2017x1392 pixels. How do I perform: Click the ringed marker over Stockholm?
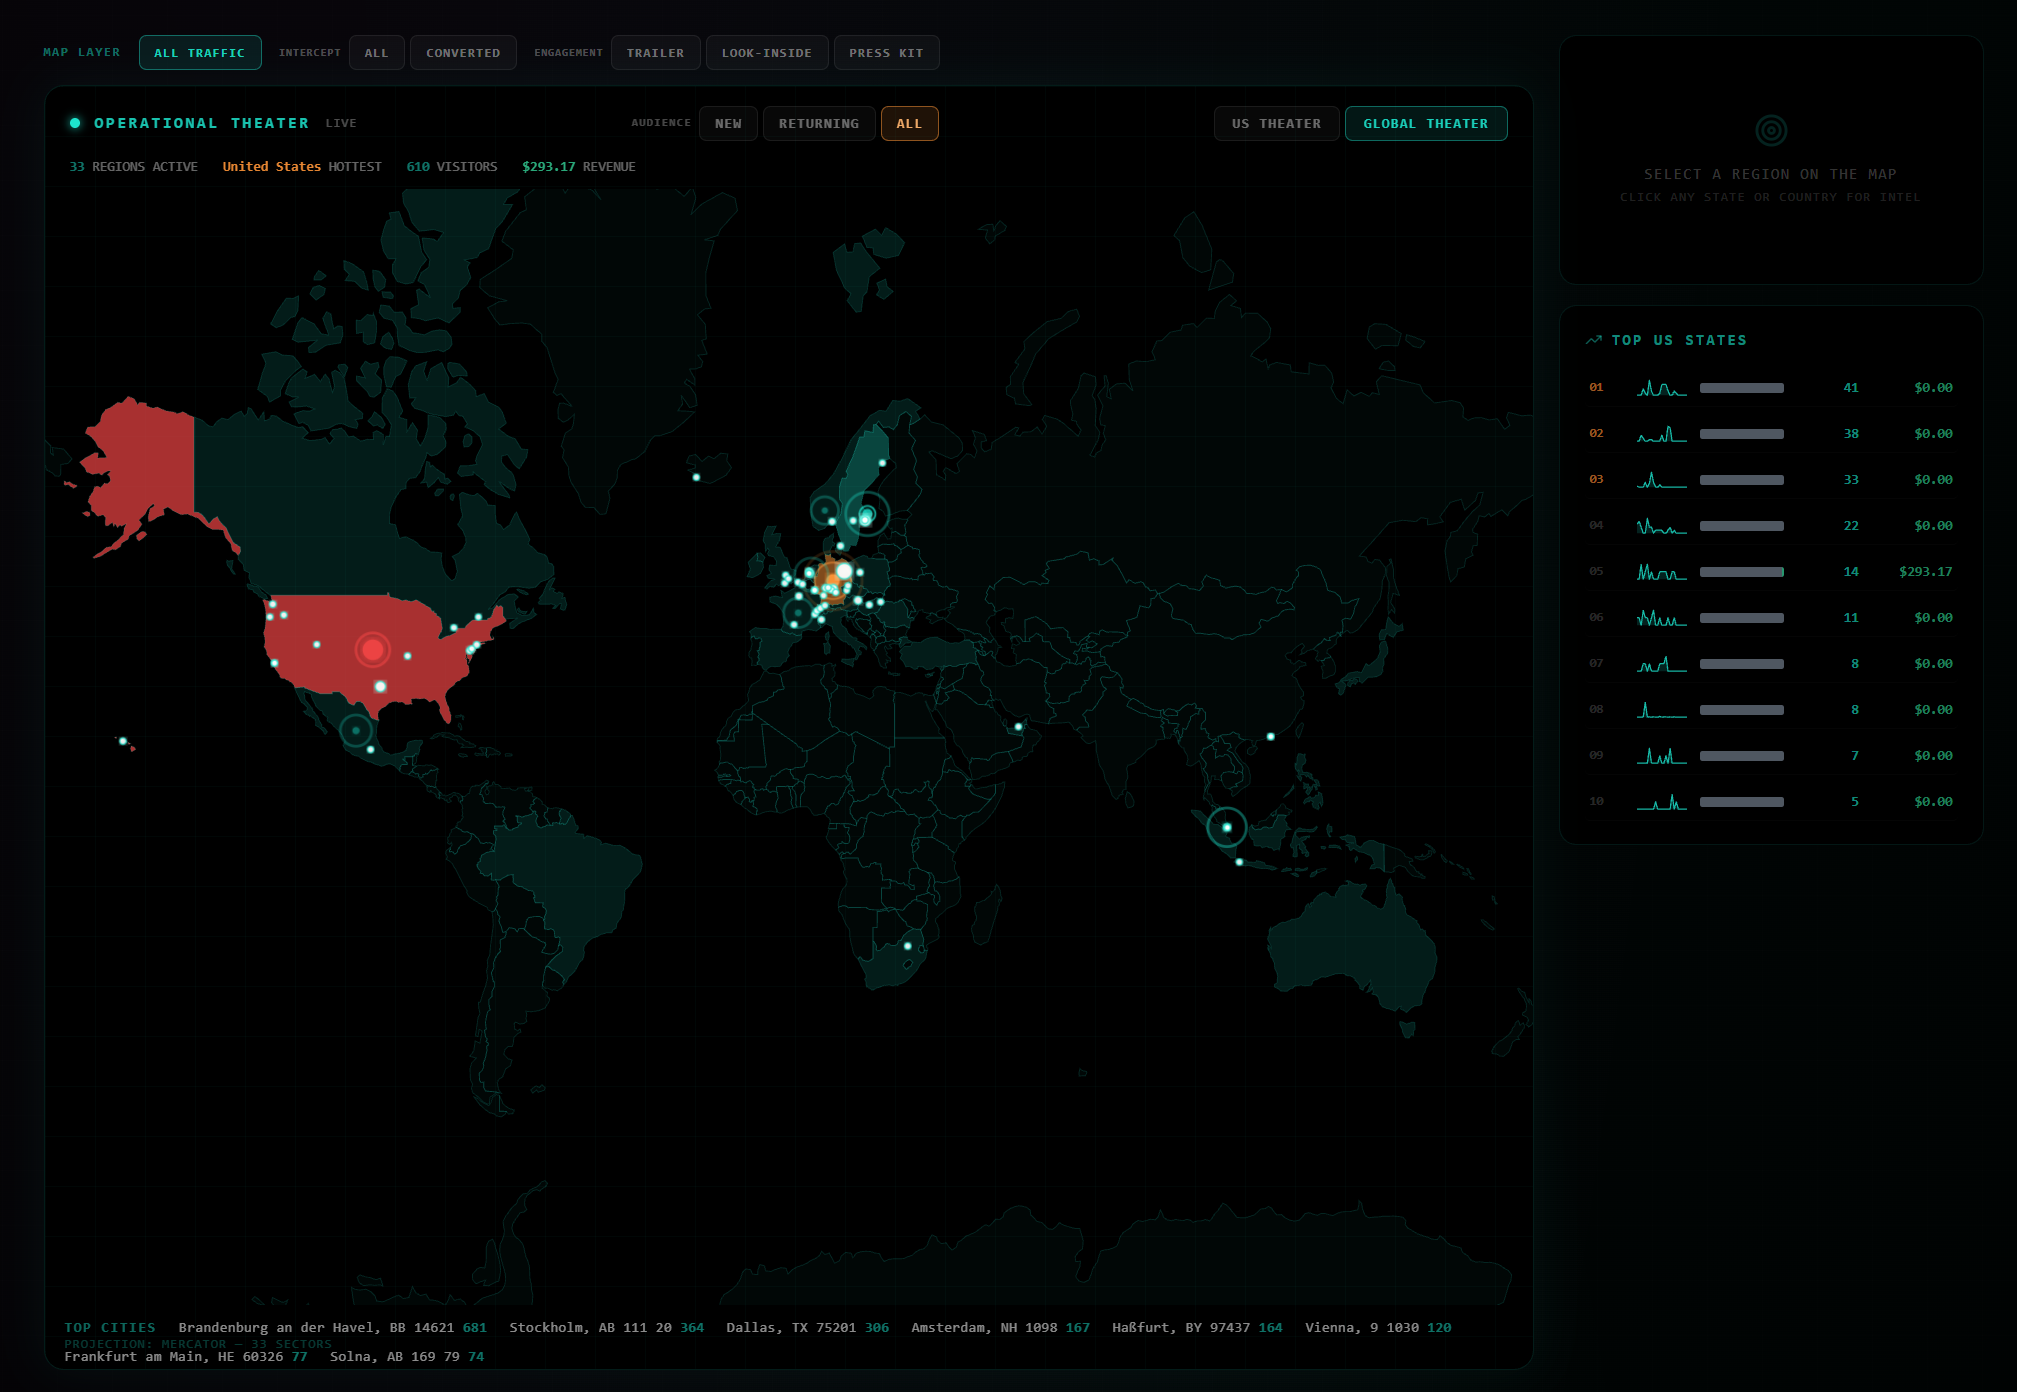(x=867, y=514)
